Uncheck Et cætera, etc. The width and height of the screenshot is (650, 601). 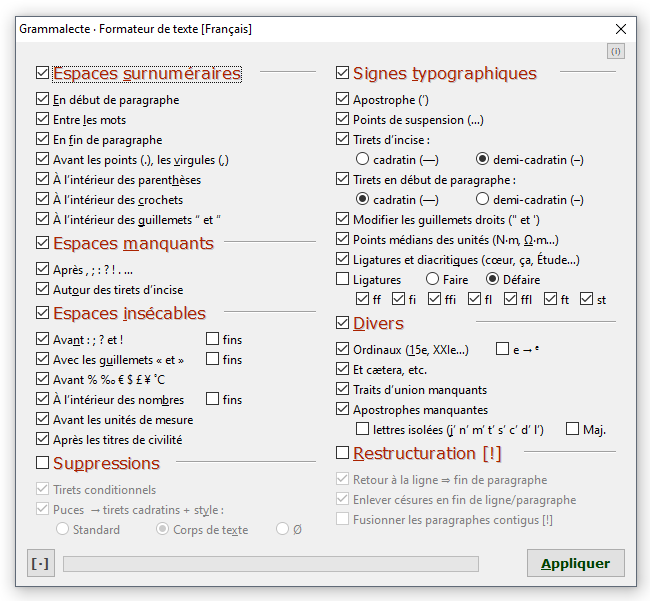[342, 368]
